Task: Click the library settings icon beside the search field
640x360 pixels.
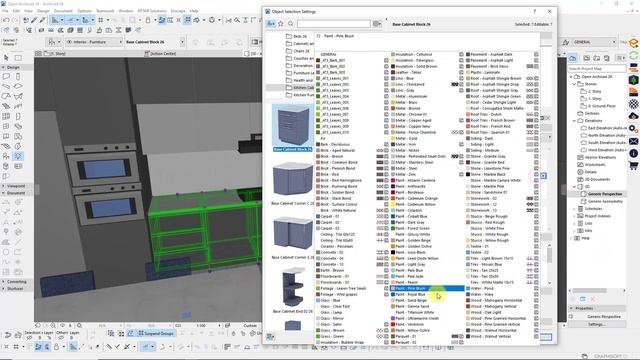Action: (377, 24)
